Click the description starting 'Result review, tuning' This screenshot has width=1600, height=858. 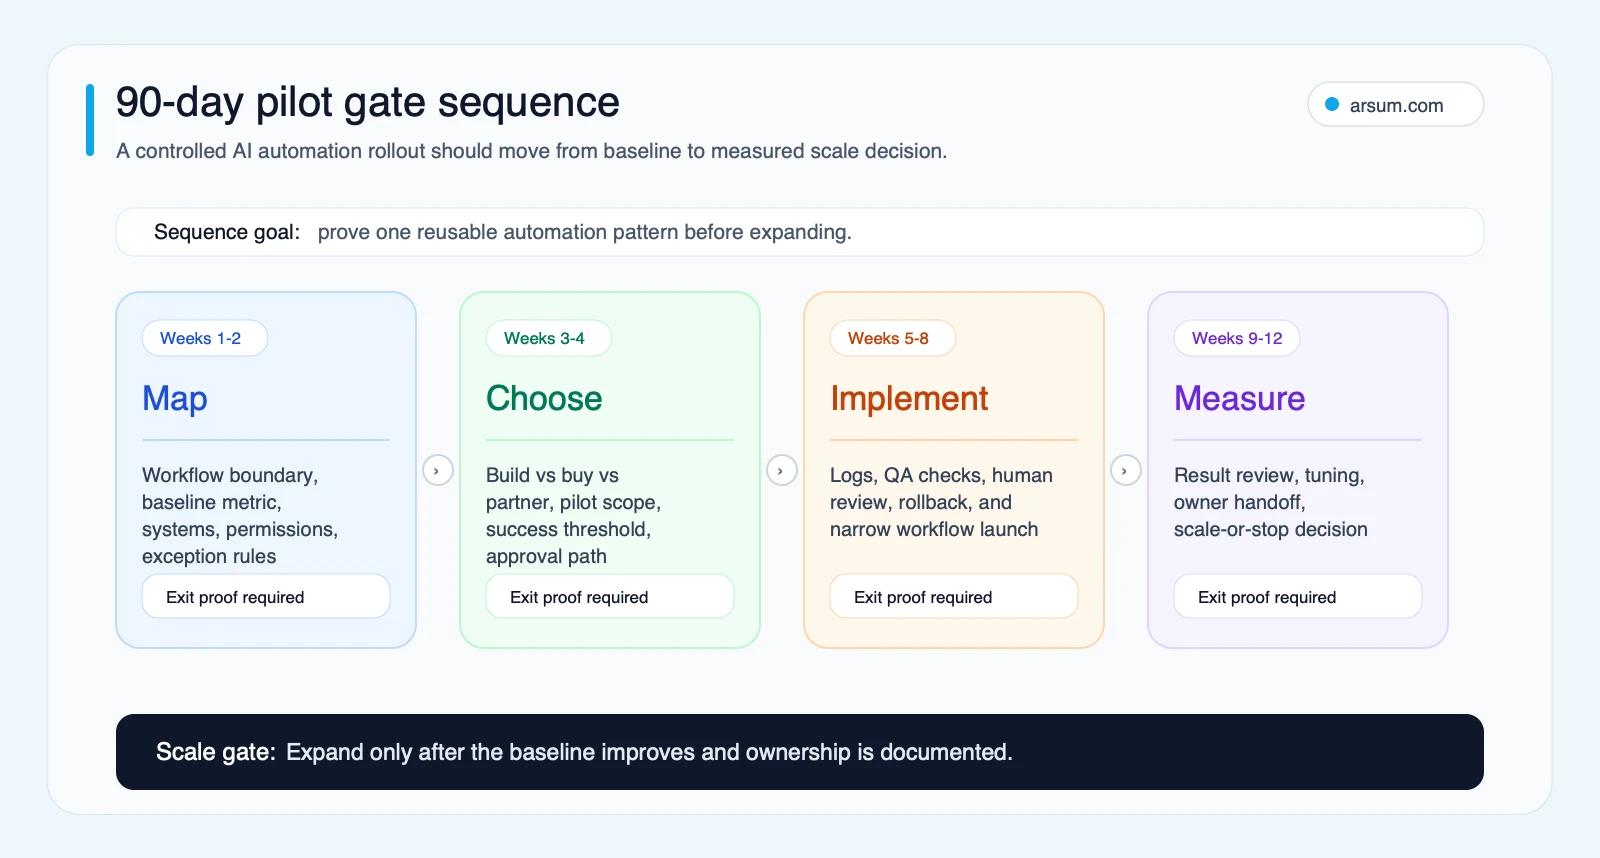1270,502
